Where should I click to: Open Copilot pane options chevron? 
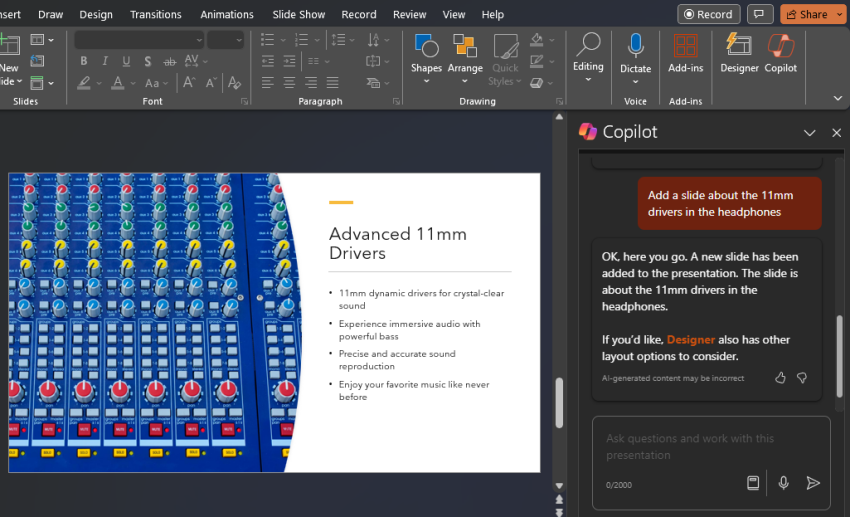pyautogui.click(x=809, y=133)
